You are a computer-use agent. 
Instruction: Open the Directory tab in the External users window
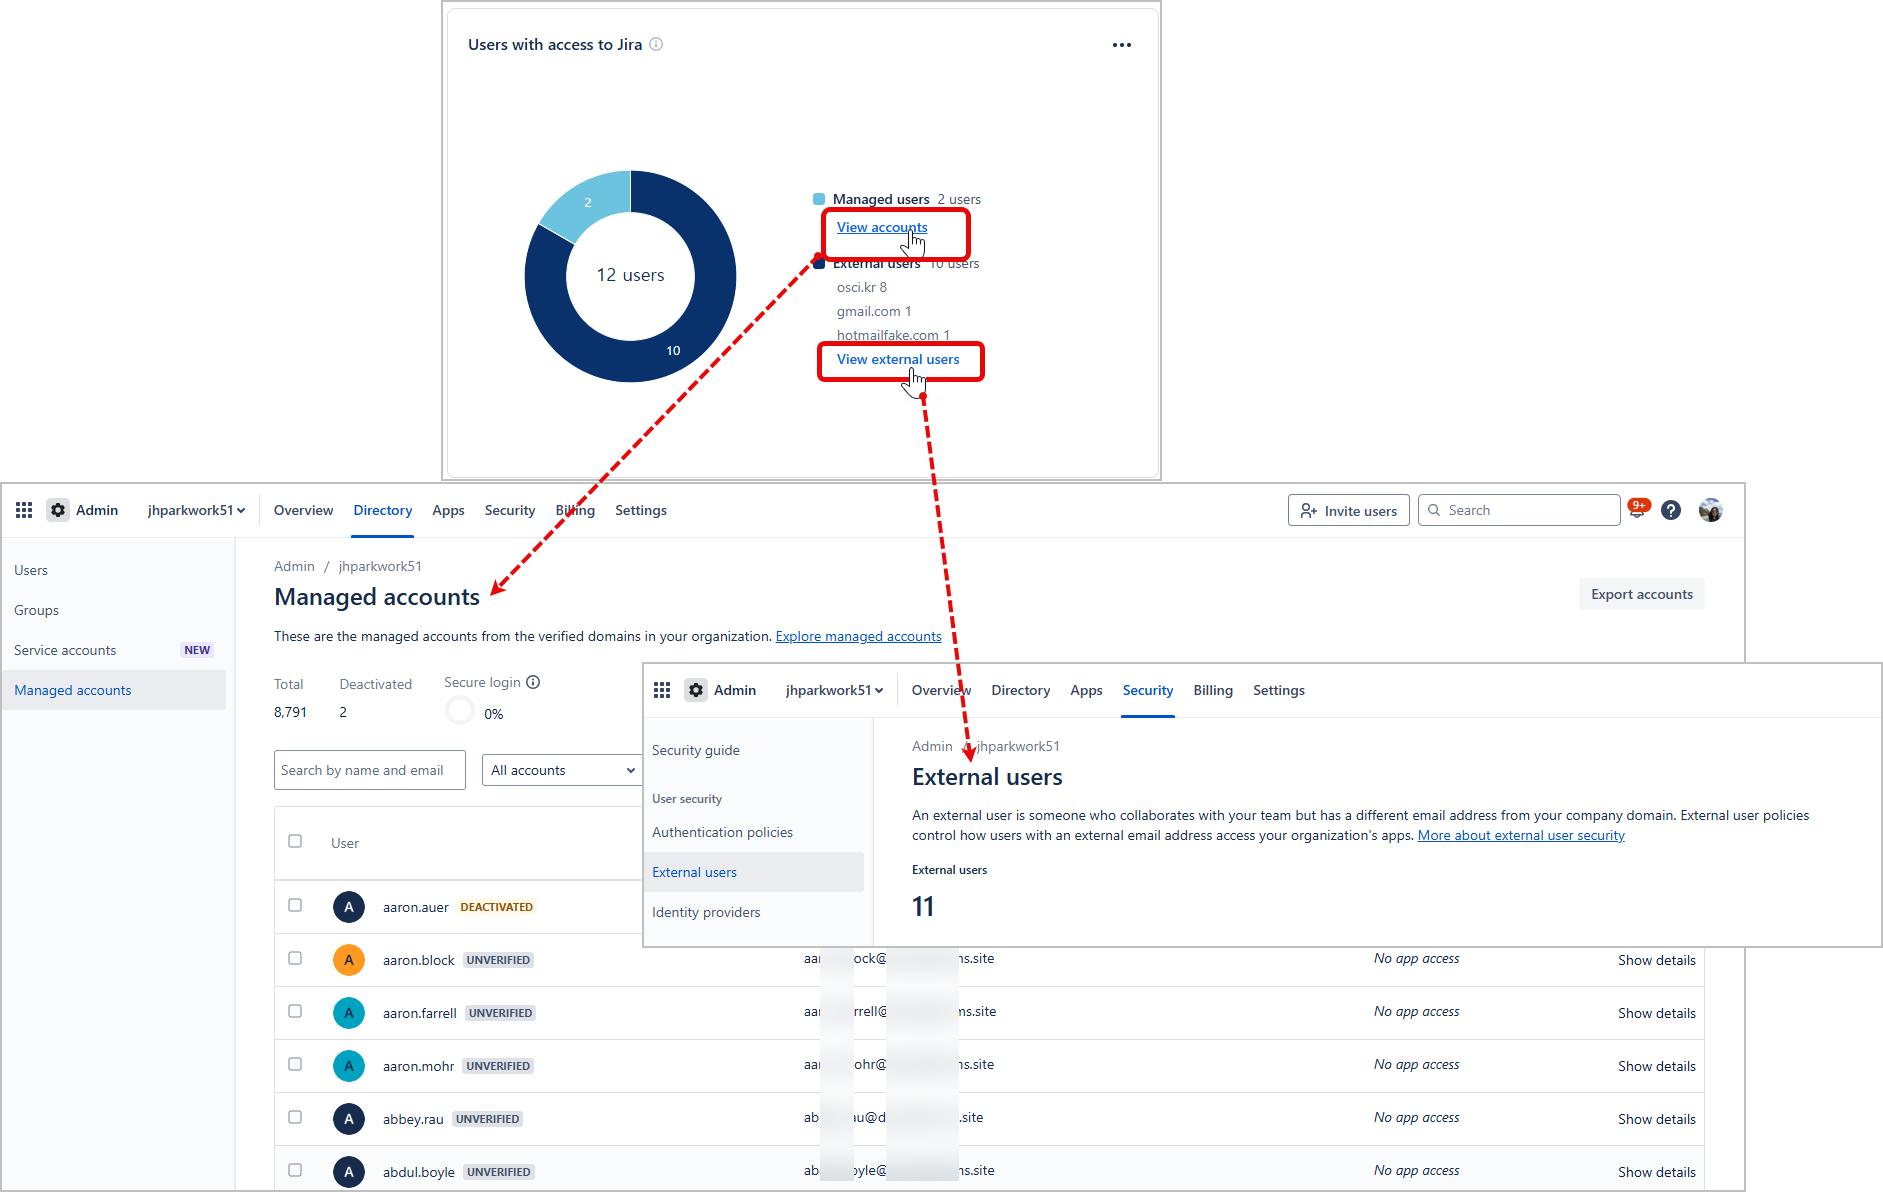tap(1021, 690)
